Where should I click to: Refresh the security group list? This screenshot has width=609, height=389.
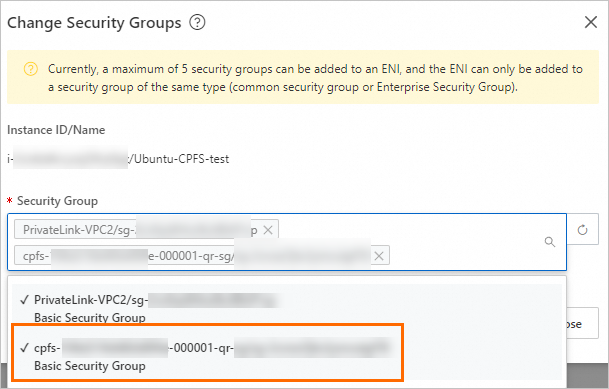(582, 230)
